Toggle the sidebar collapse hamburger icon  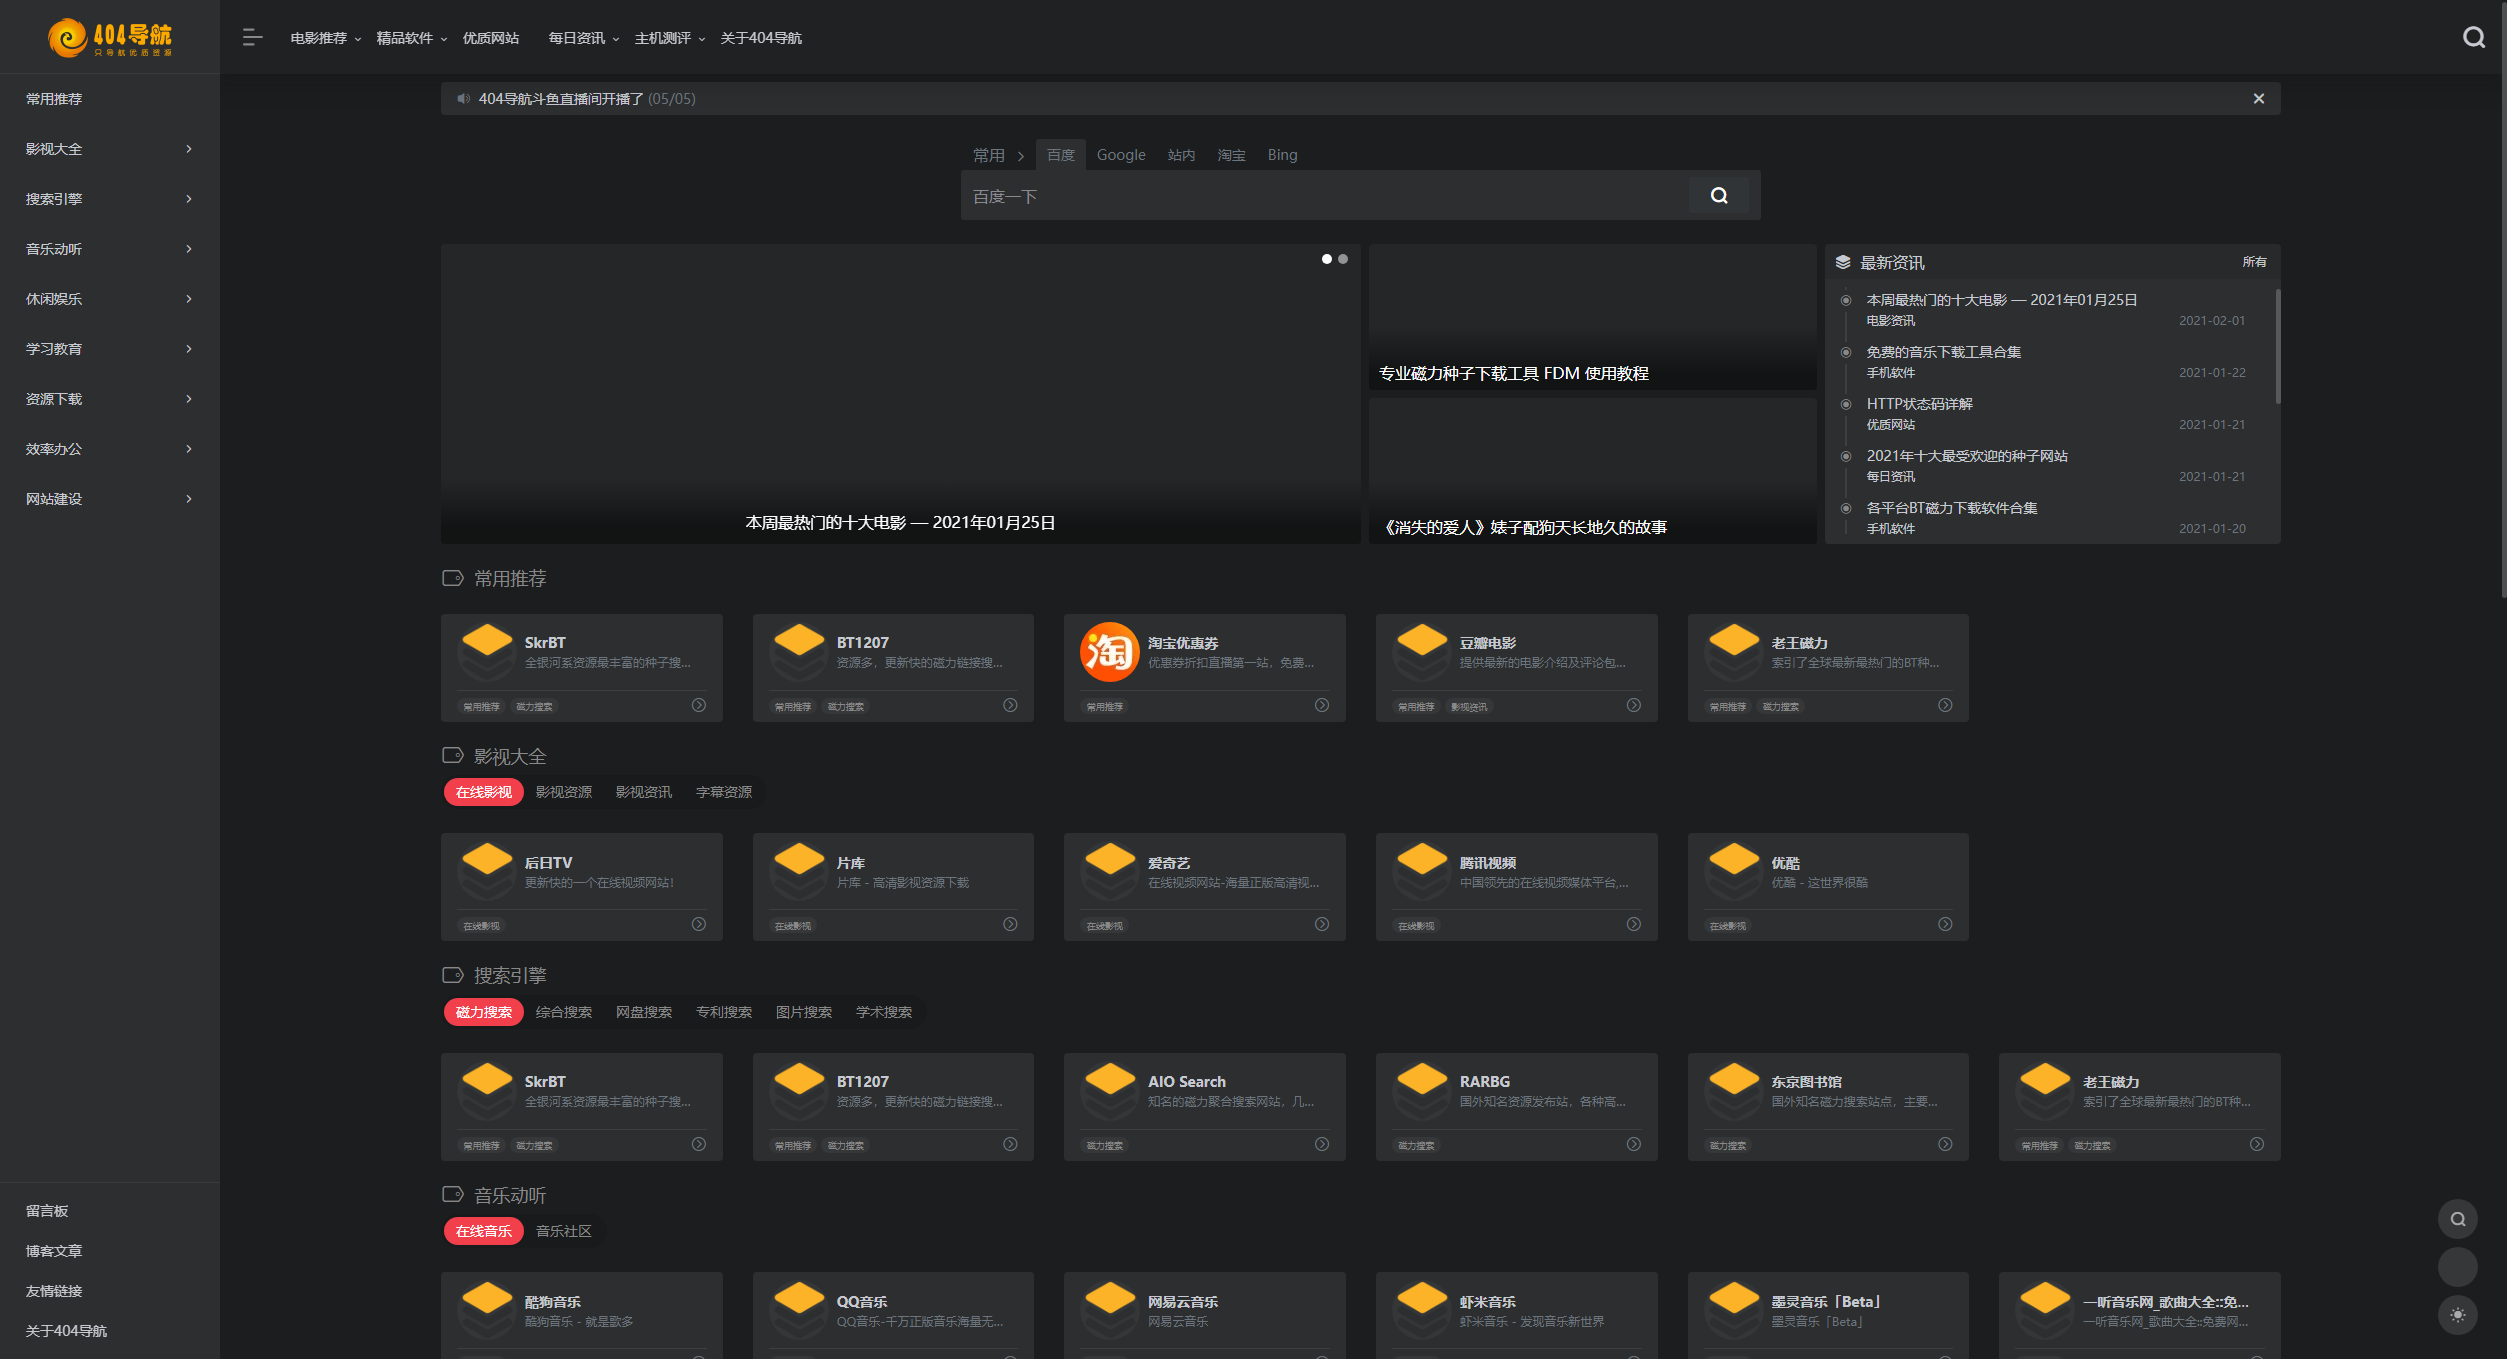252,38
